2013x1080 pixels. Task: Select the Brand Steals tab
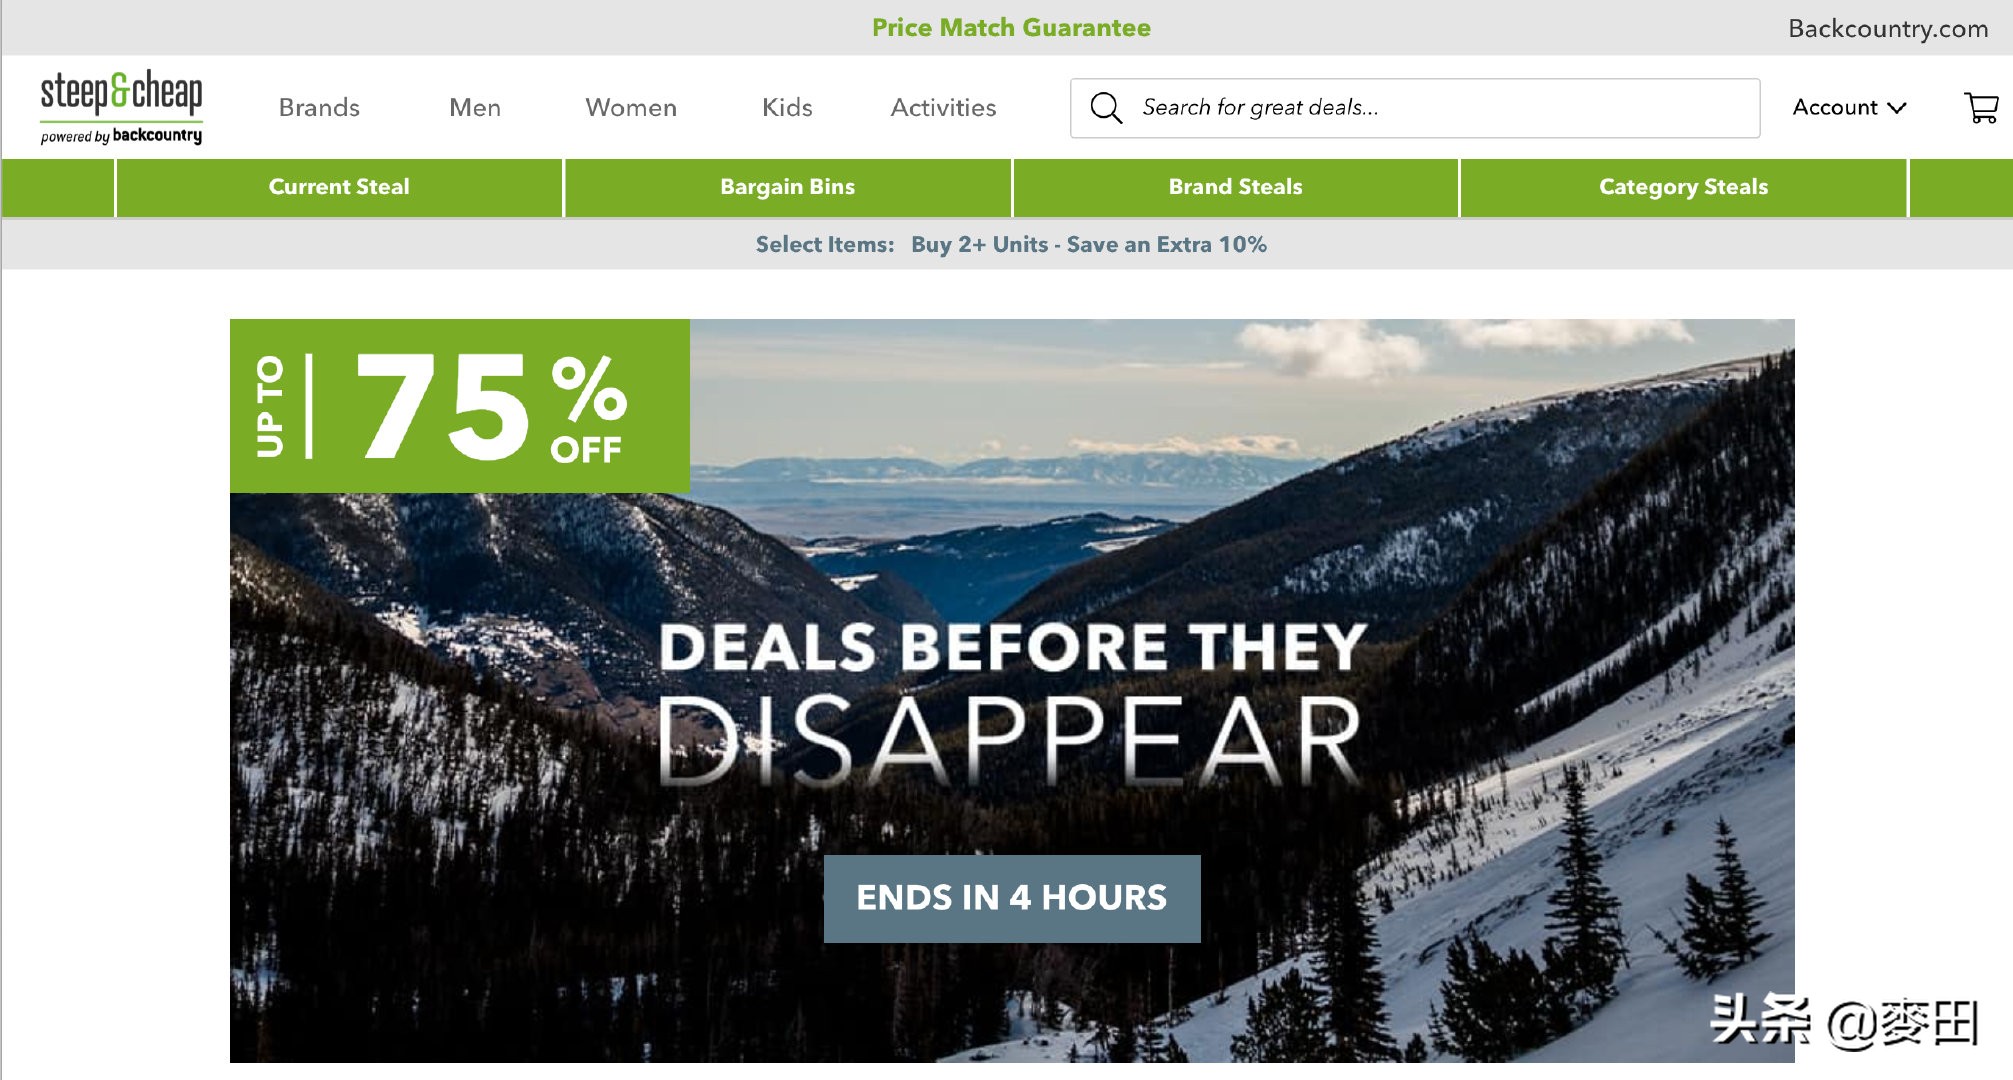coord(1236,187)
